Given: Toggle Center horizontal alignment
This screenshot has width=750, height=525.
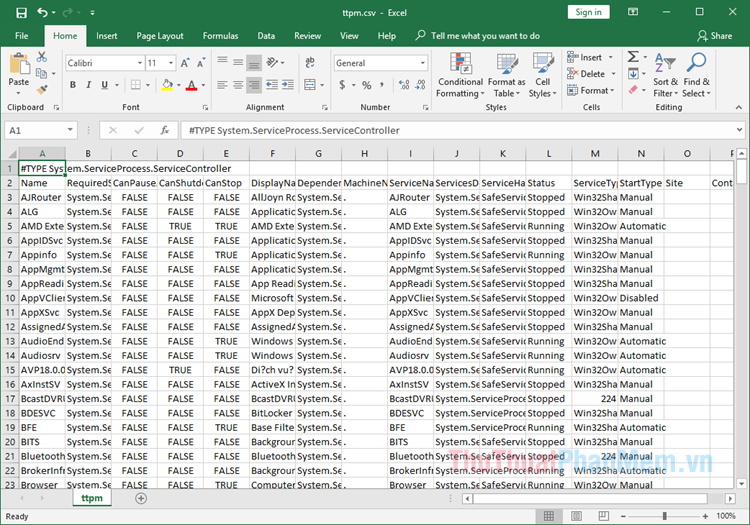Looking at the screenshot, I should pos(238,85).
